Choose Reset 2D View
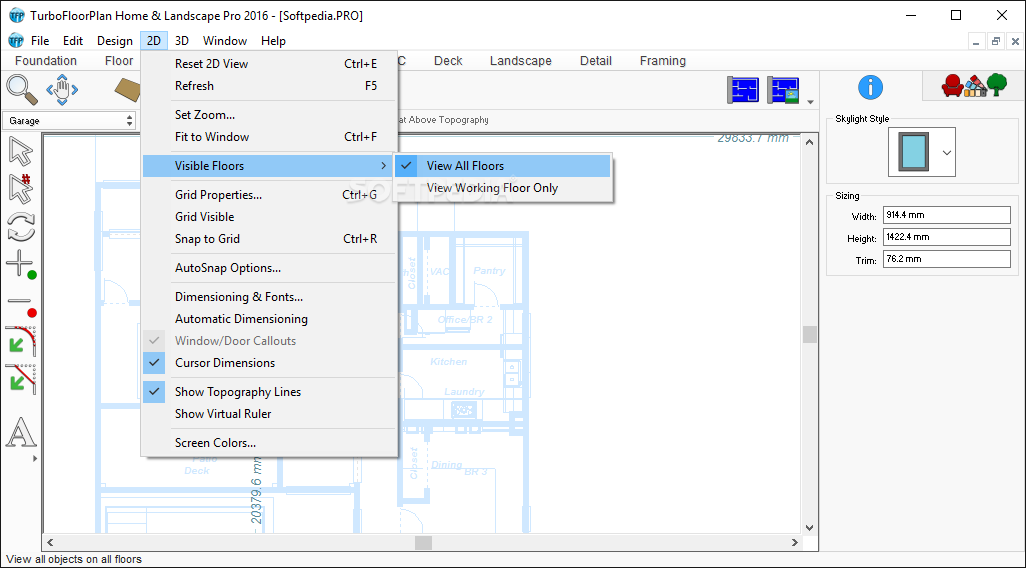The image size is (1026, 568). point(270,63)
